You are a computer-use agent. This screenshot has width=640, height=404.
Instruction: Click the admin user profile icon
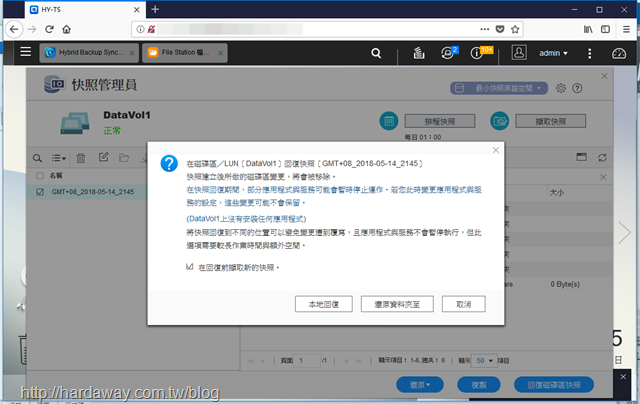(519, 53)
